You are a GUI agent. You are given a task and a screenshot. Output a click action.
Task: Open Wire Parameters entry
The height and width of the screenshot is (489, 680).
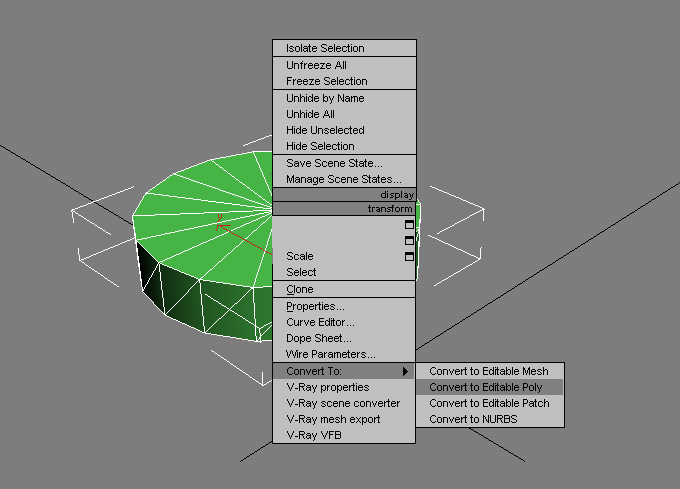(x=343, y=354)
